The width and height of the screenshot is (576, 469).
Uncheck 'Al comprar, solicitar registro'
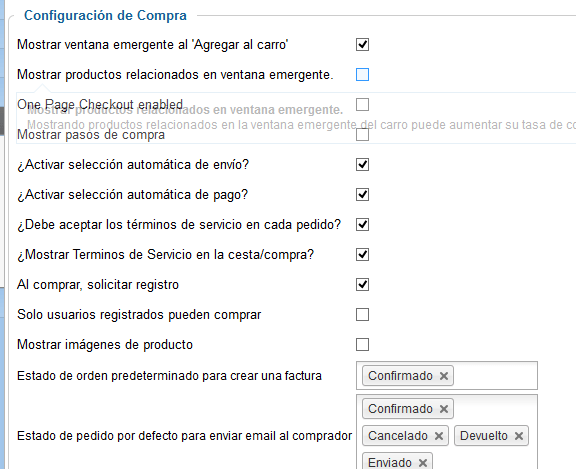(362, 285)
